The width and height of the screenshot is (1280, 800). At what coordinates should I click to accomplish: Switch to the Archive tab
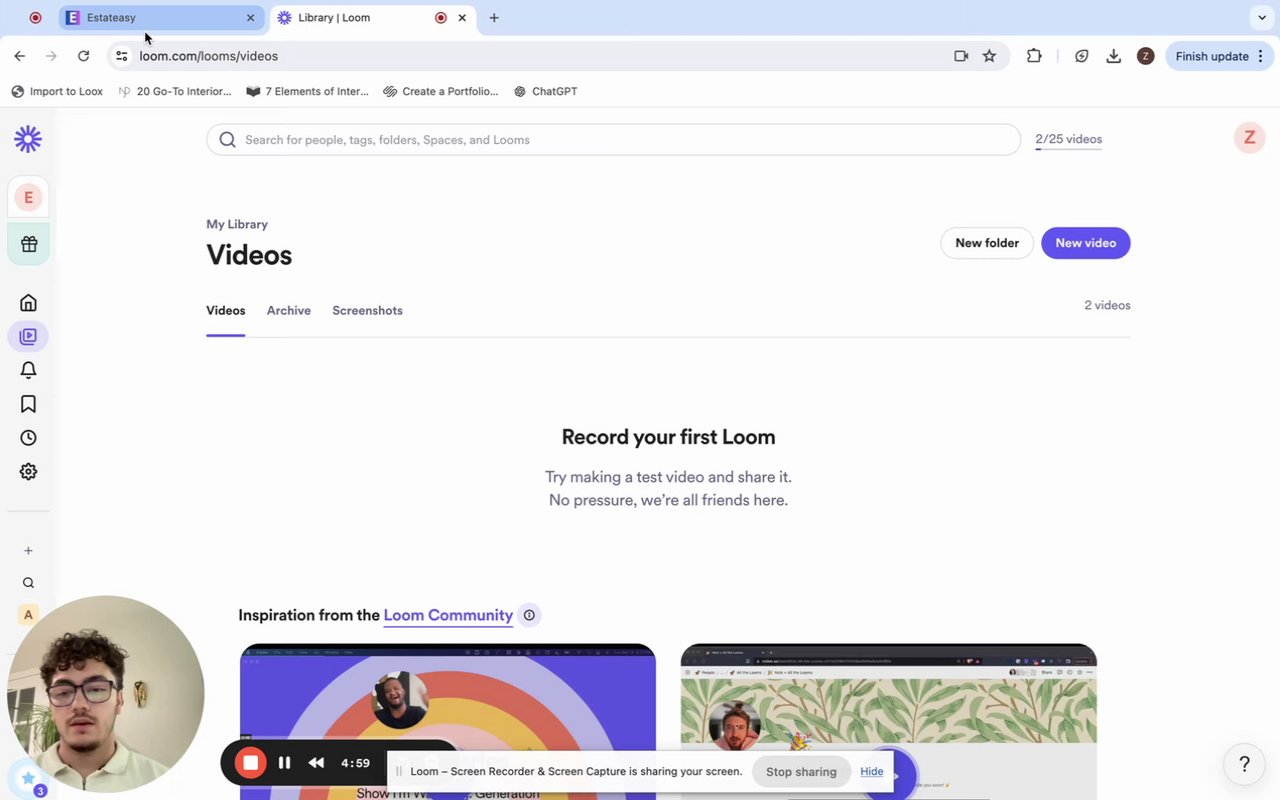288,311
